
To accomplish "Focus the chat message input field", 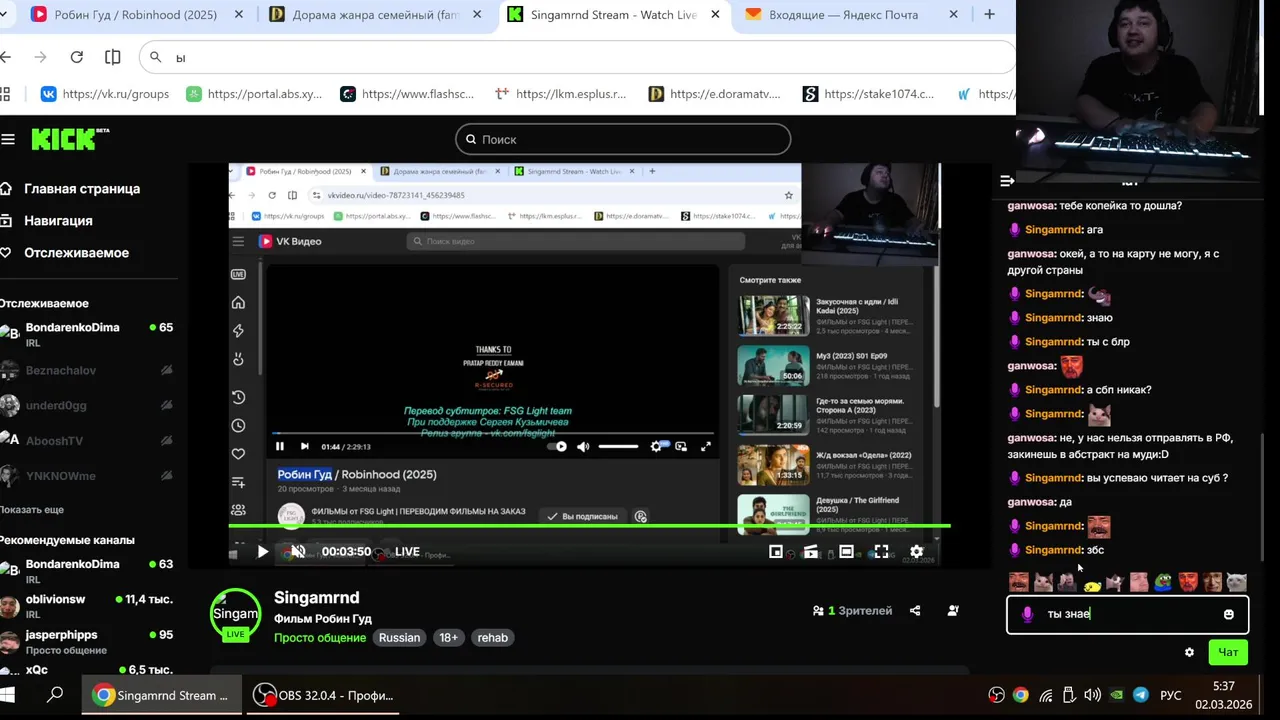I will pyautogui.click(x=1128, y=614).
